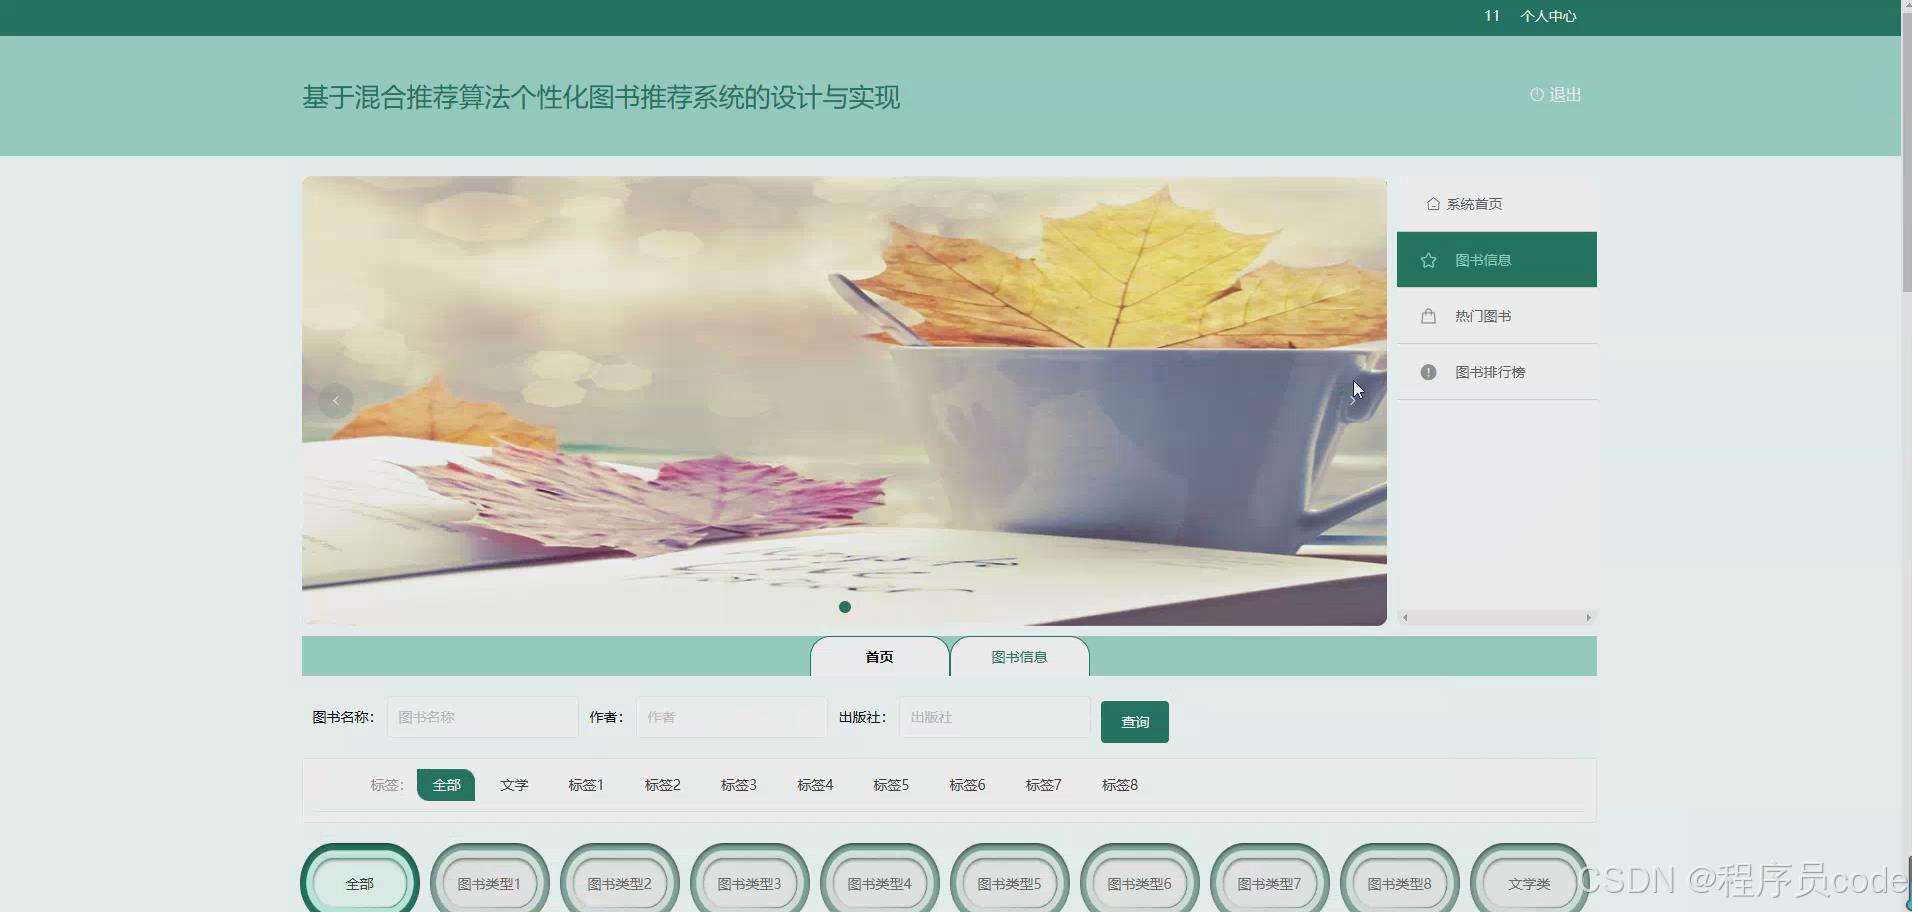Open 热门图书 in the sidebar
This screenshot has height=912, width=1912.
[1497, 316]
